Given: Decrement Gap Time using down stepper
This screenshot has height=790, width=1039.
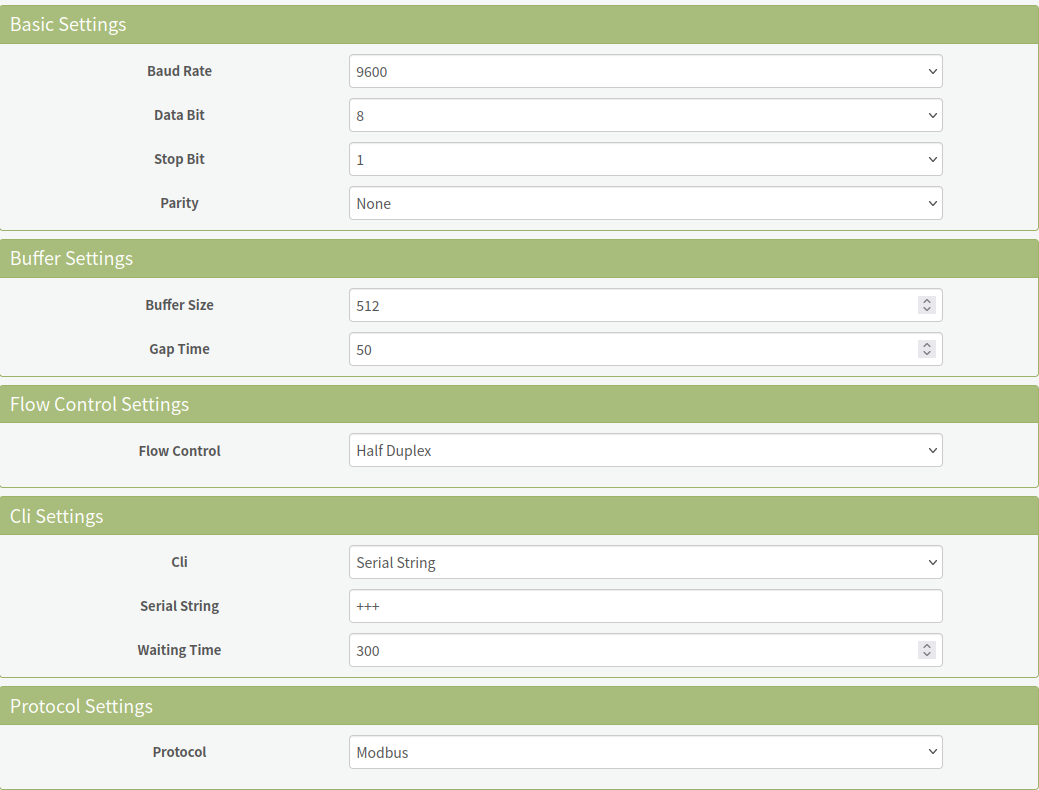Looking at the screenshot, I should click(x=927, y=353).
